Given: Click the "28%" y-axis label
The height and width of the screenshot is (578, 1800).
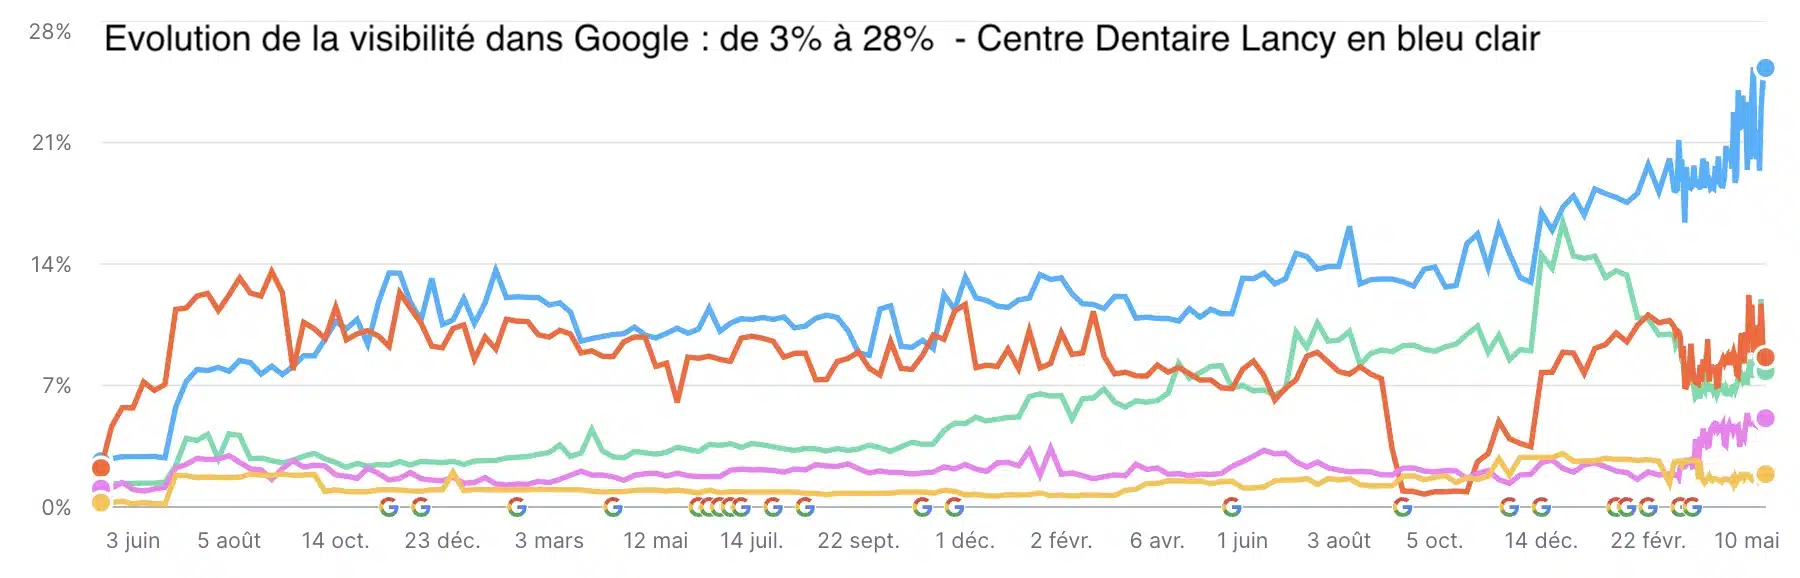Looking at the screenshot, I should coord(50,32).
